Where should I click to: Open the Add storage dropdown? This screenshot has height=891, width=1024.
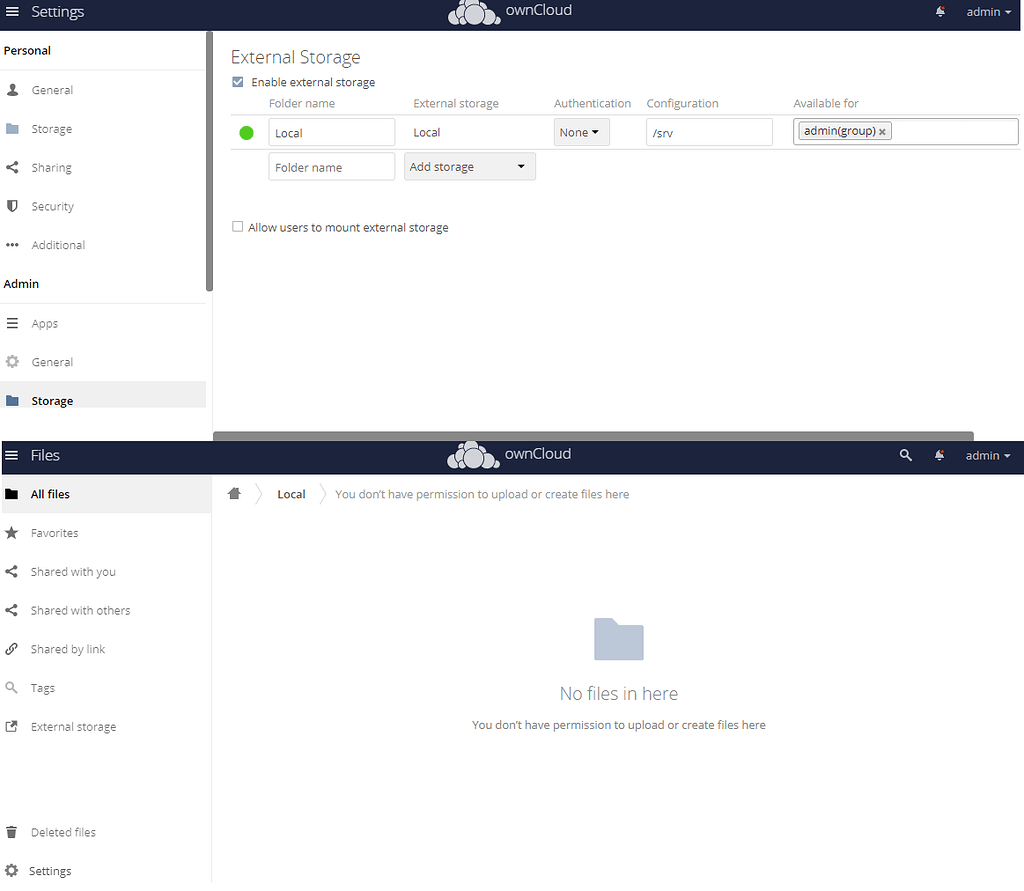470,167
